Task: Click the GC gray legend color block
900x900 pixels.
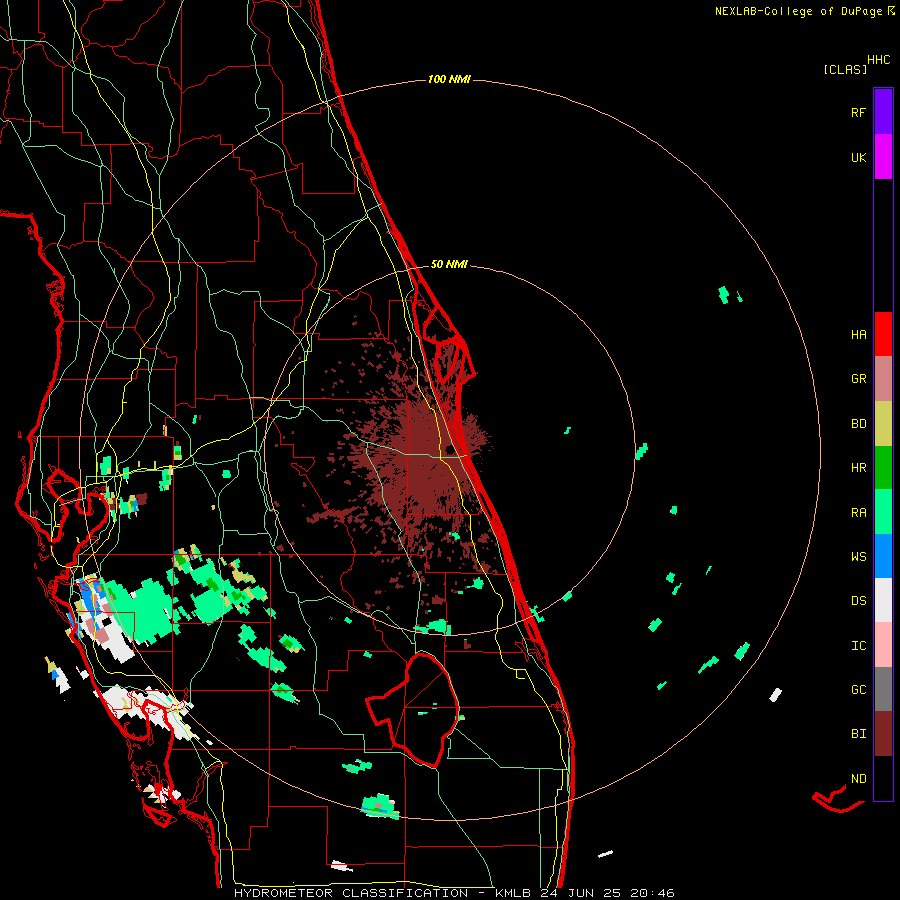Action: click(883, 689)
